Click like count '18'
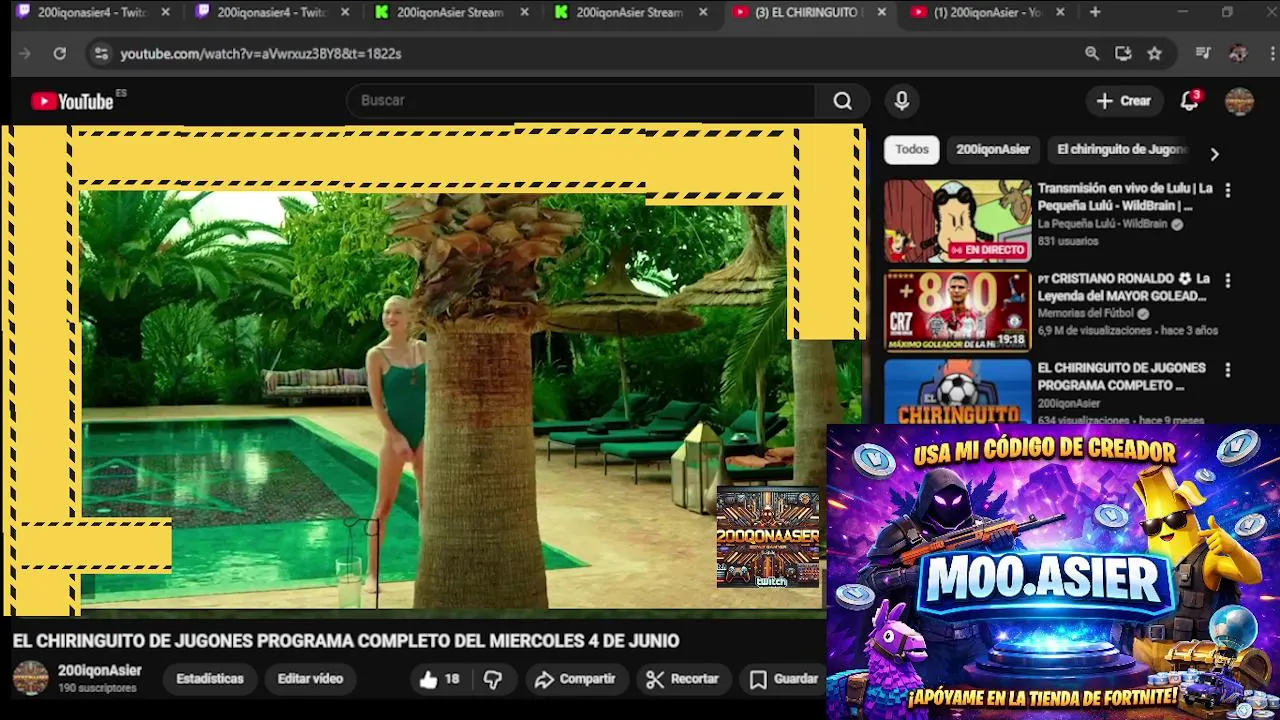Screen dimensions: 1280x720 tap(452, 680)
